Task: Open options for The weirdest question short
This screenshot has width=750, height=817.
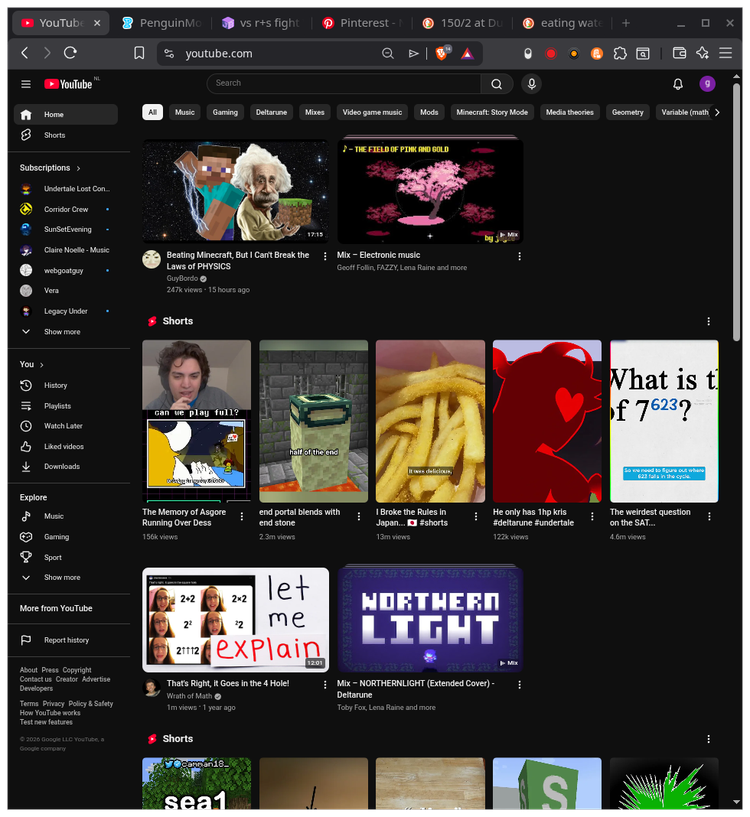Action: [709, 516]
